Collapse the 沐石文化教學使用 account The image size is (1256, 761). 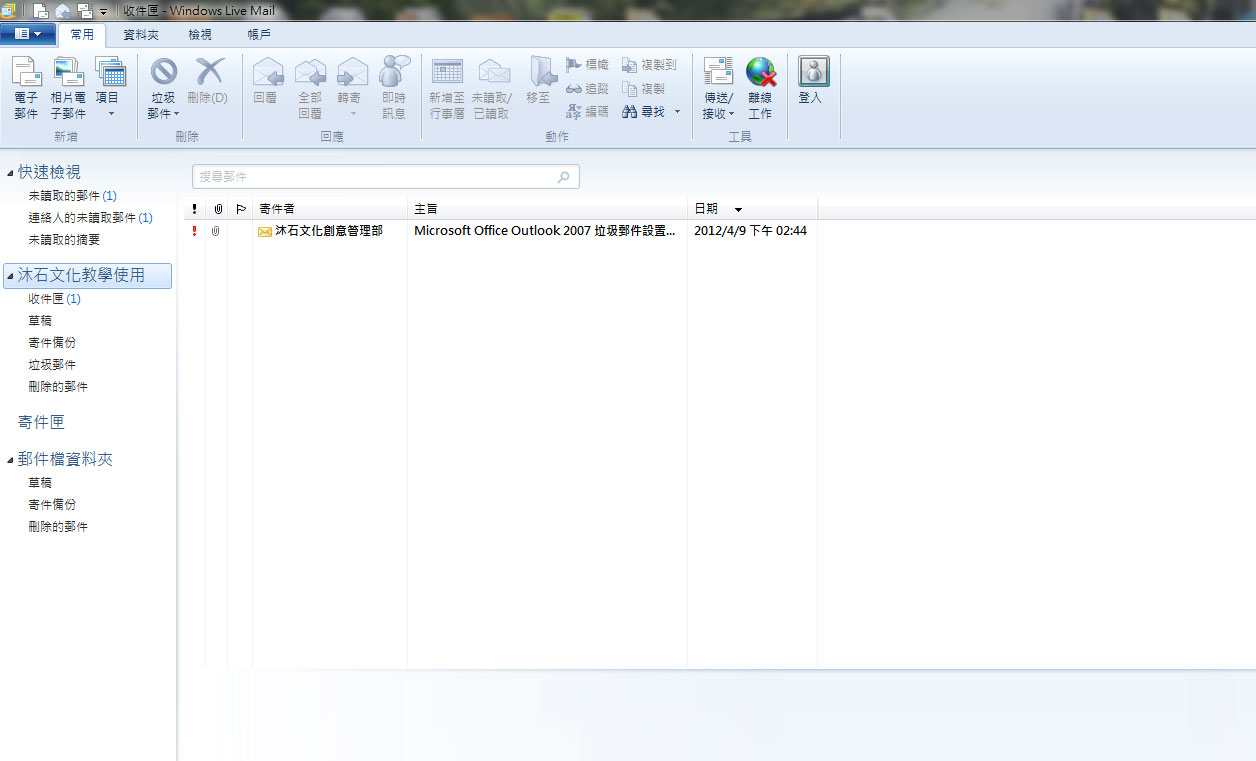(10, 275)
